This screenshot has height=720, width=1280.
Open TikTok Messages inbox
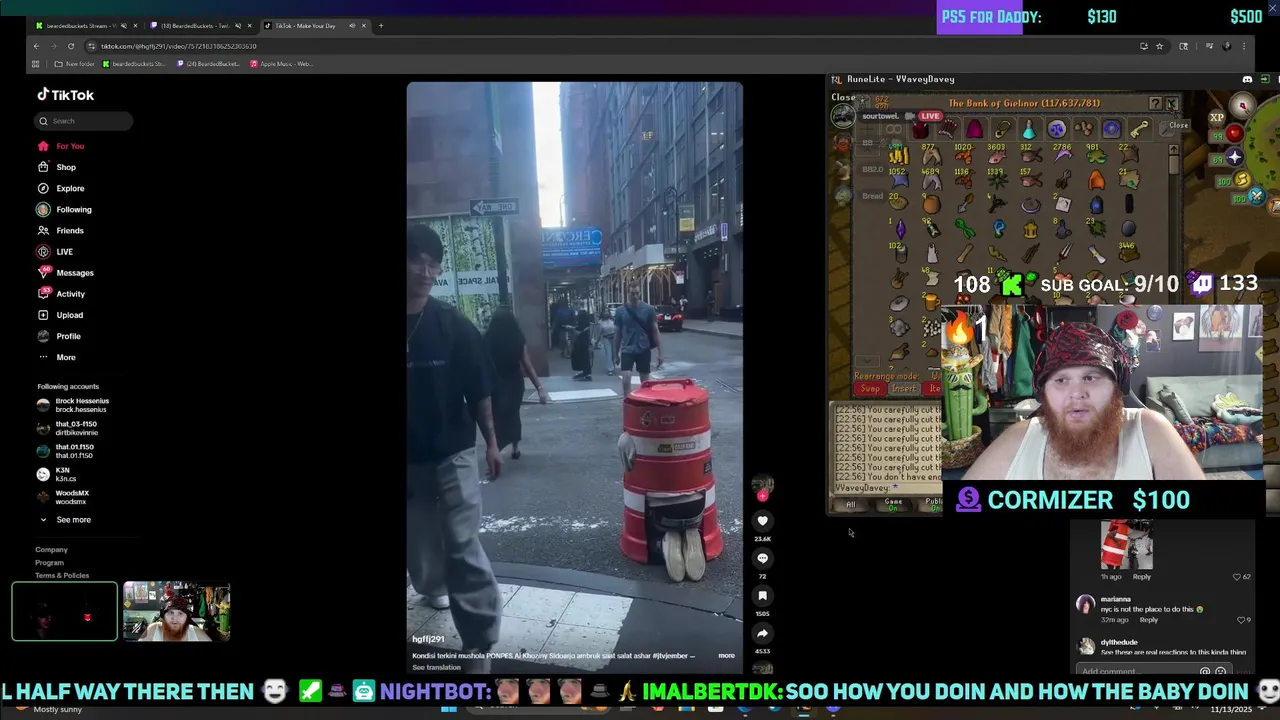pyautogui.click(x=65, y=272)
